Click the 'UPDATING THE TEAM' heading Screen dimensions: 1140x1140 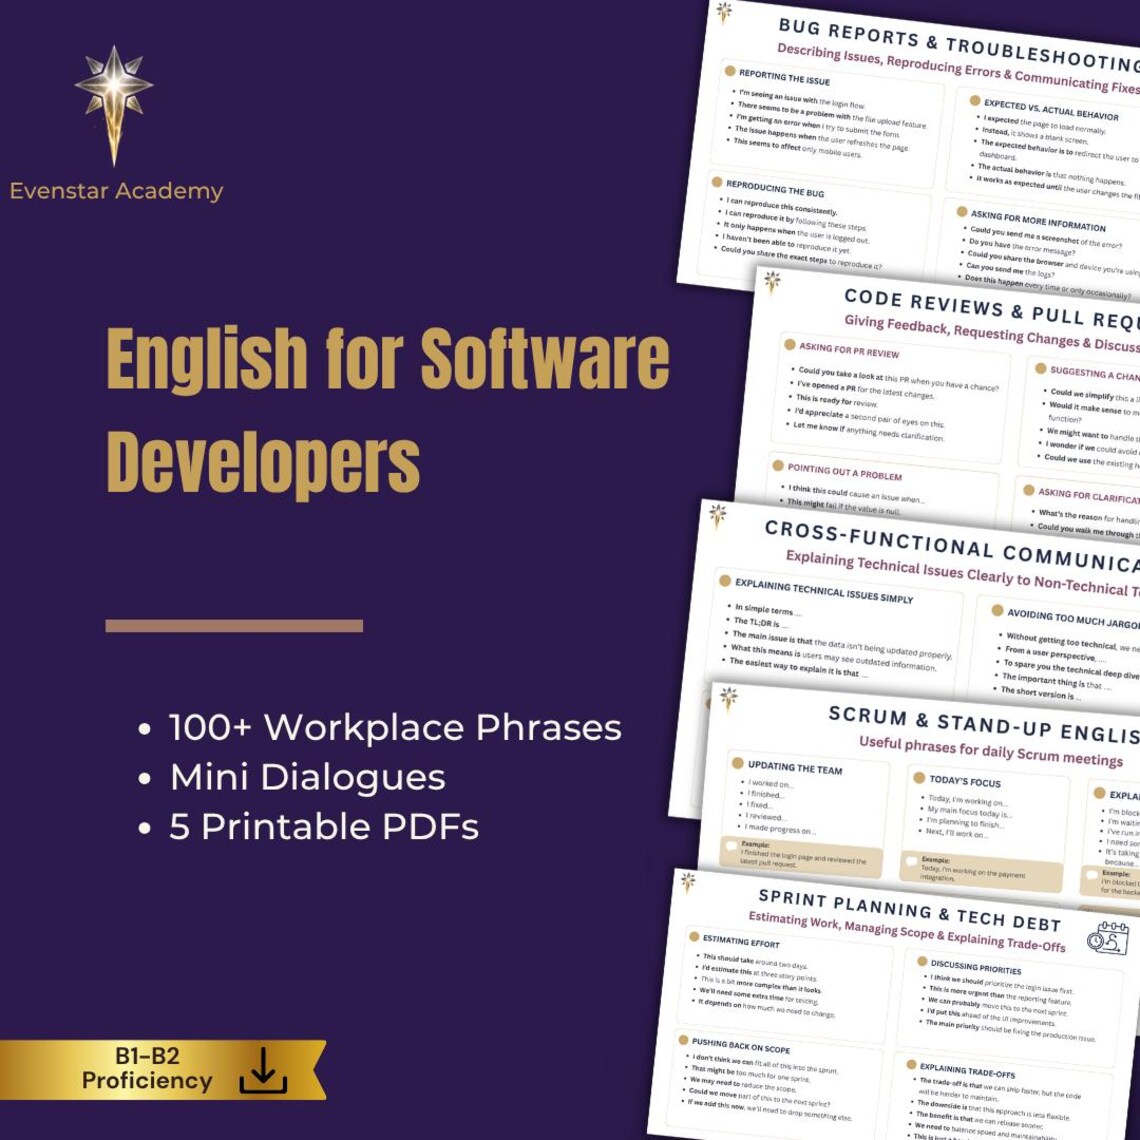pos(795,767)
